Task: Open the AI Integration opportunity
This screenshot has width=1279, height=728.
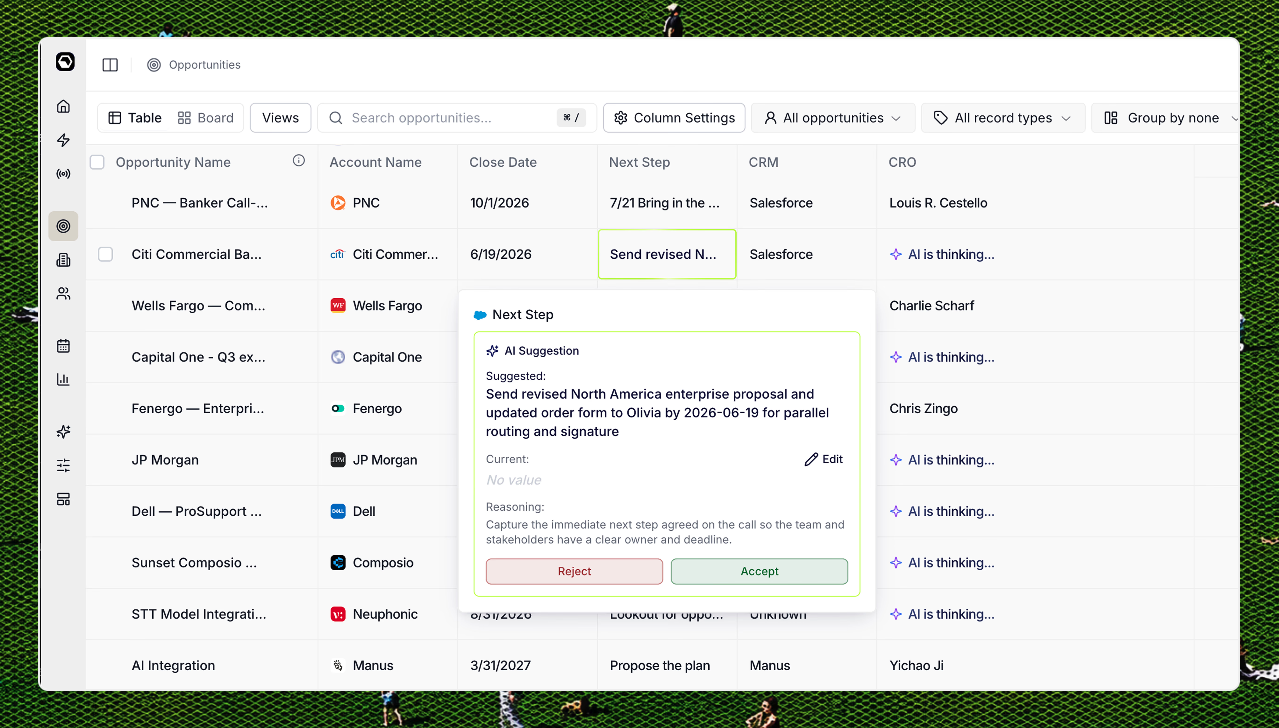Action: point(173,666)
